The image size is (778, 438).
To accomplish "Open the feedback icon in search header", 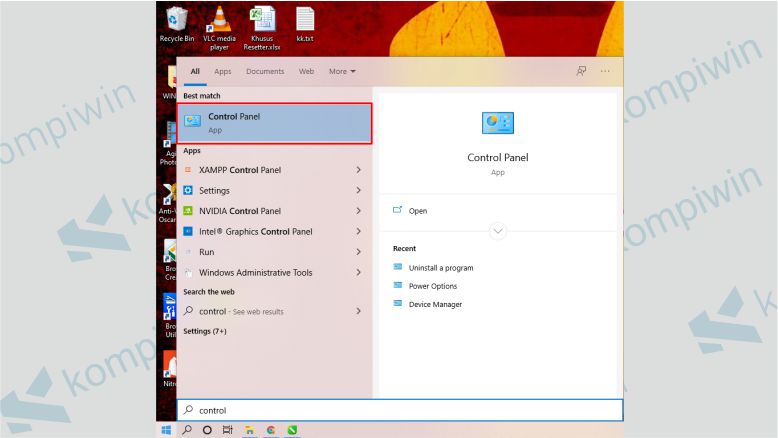I will pos(581,71).
